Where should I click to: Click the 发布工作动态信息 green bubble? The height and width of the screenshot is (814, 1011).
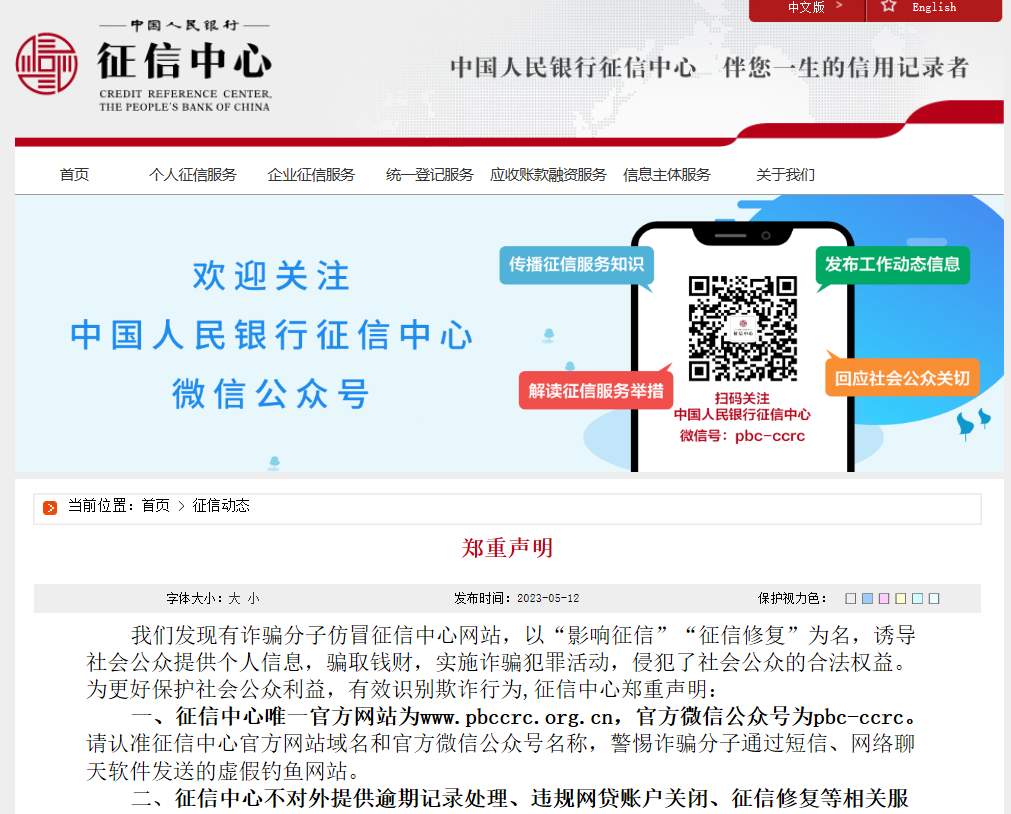(x=892, y=265)
